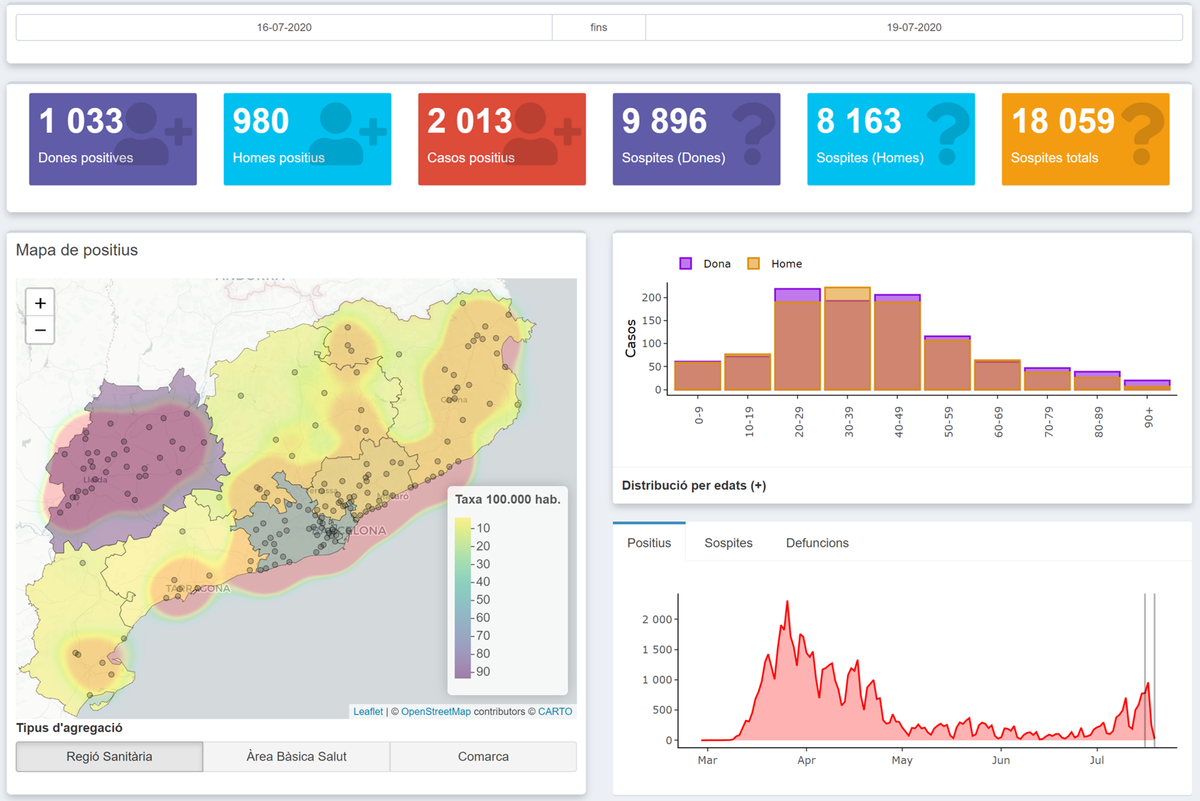Open the Defuncions tab
1200x801 pixels.
(x=817, y=542)
